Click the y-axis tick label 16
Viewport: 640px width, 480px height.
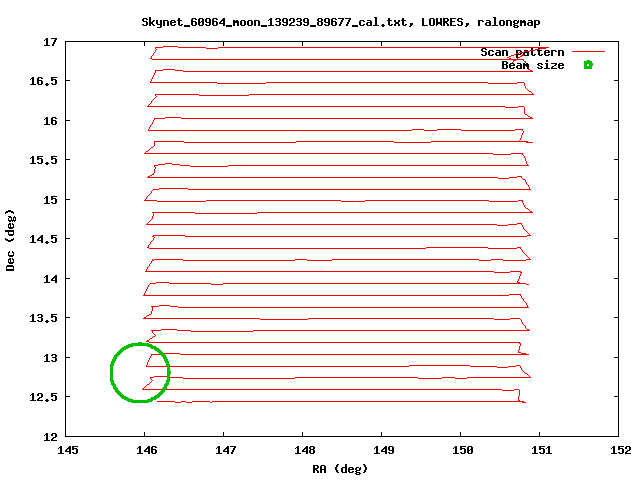click(50, 121)
